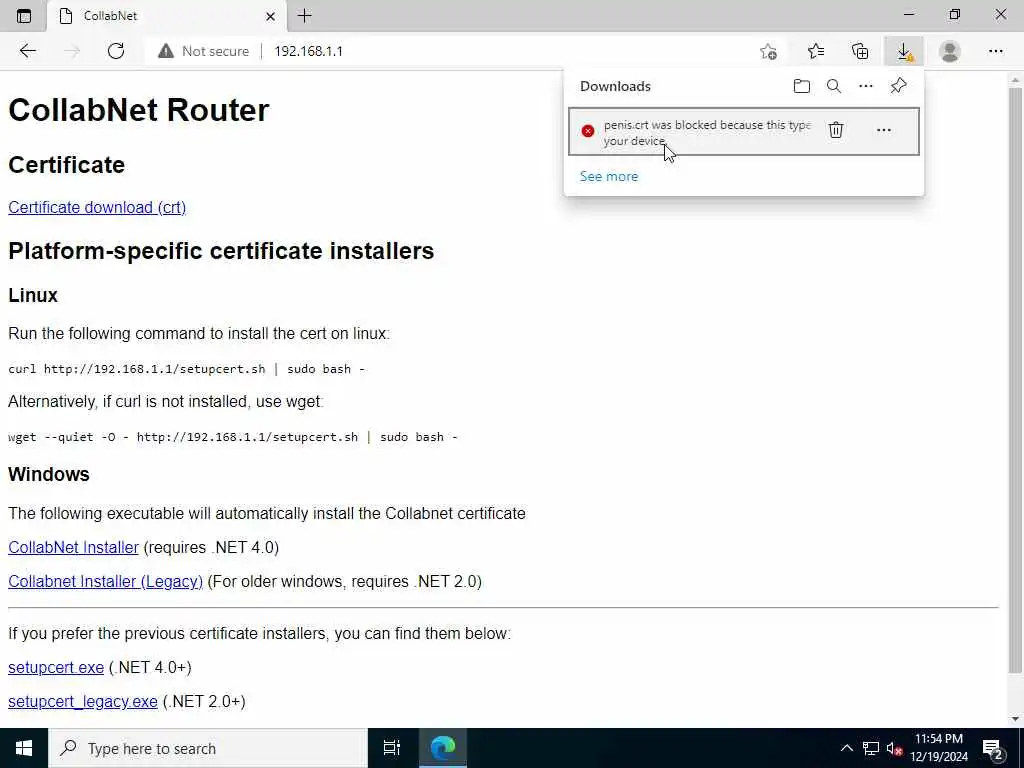This screenshot has height=768, width=1024.
Task: Open the notification center icon
Action: click(x=992, y=749)
